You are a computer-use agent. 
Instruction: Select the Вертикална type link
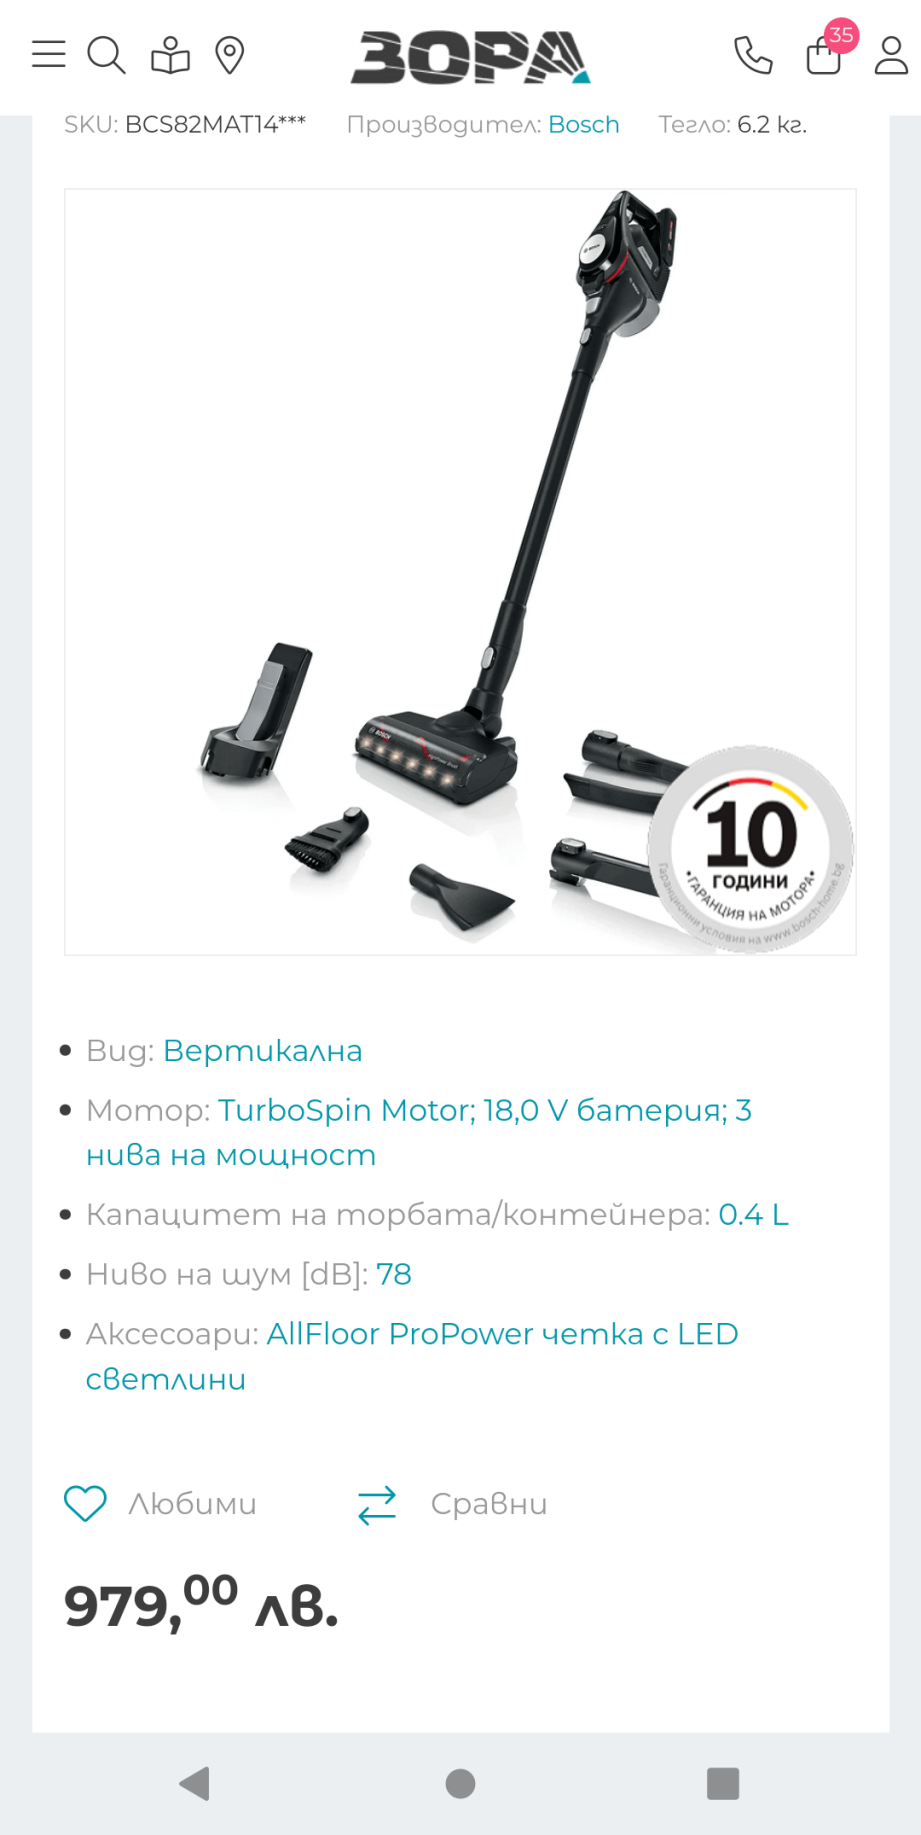263,1051
